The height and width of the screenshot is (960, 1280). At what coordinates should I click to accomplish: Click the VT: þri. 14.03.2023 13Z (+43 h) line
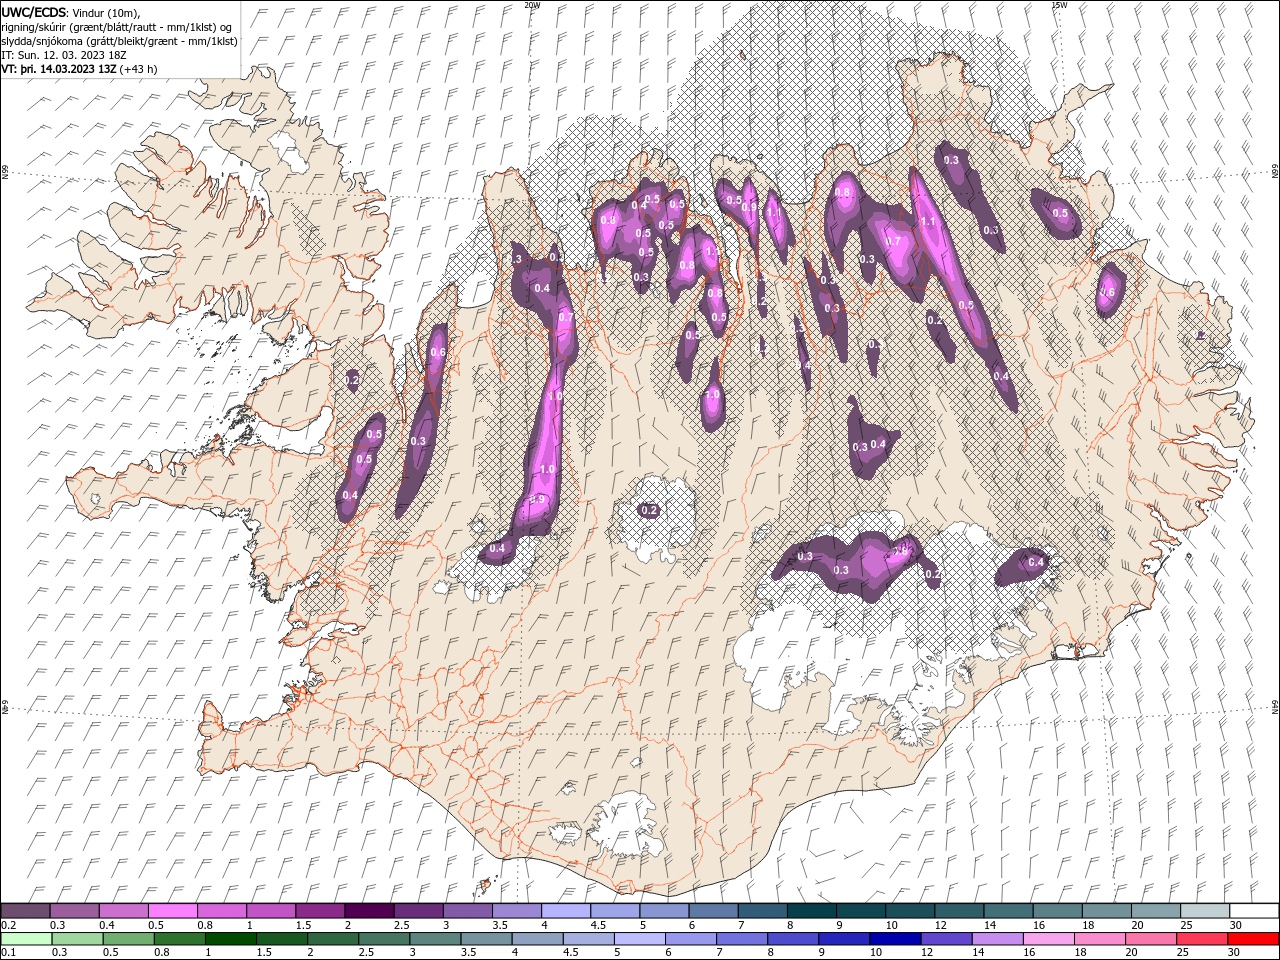tap(79, 69)
